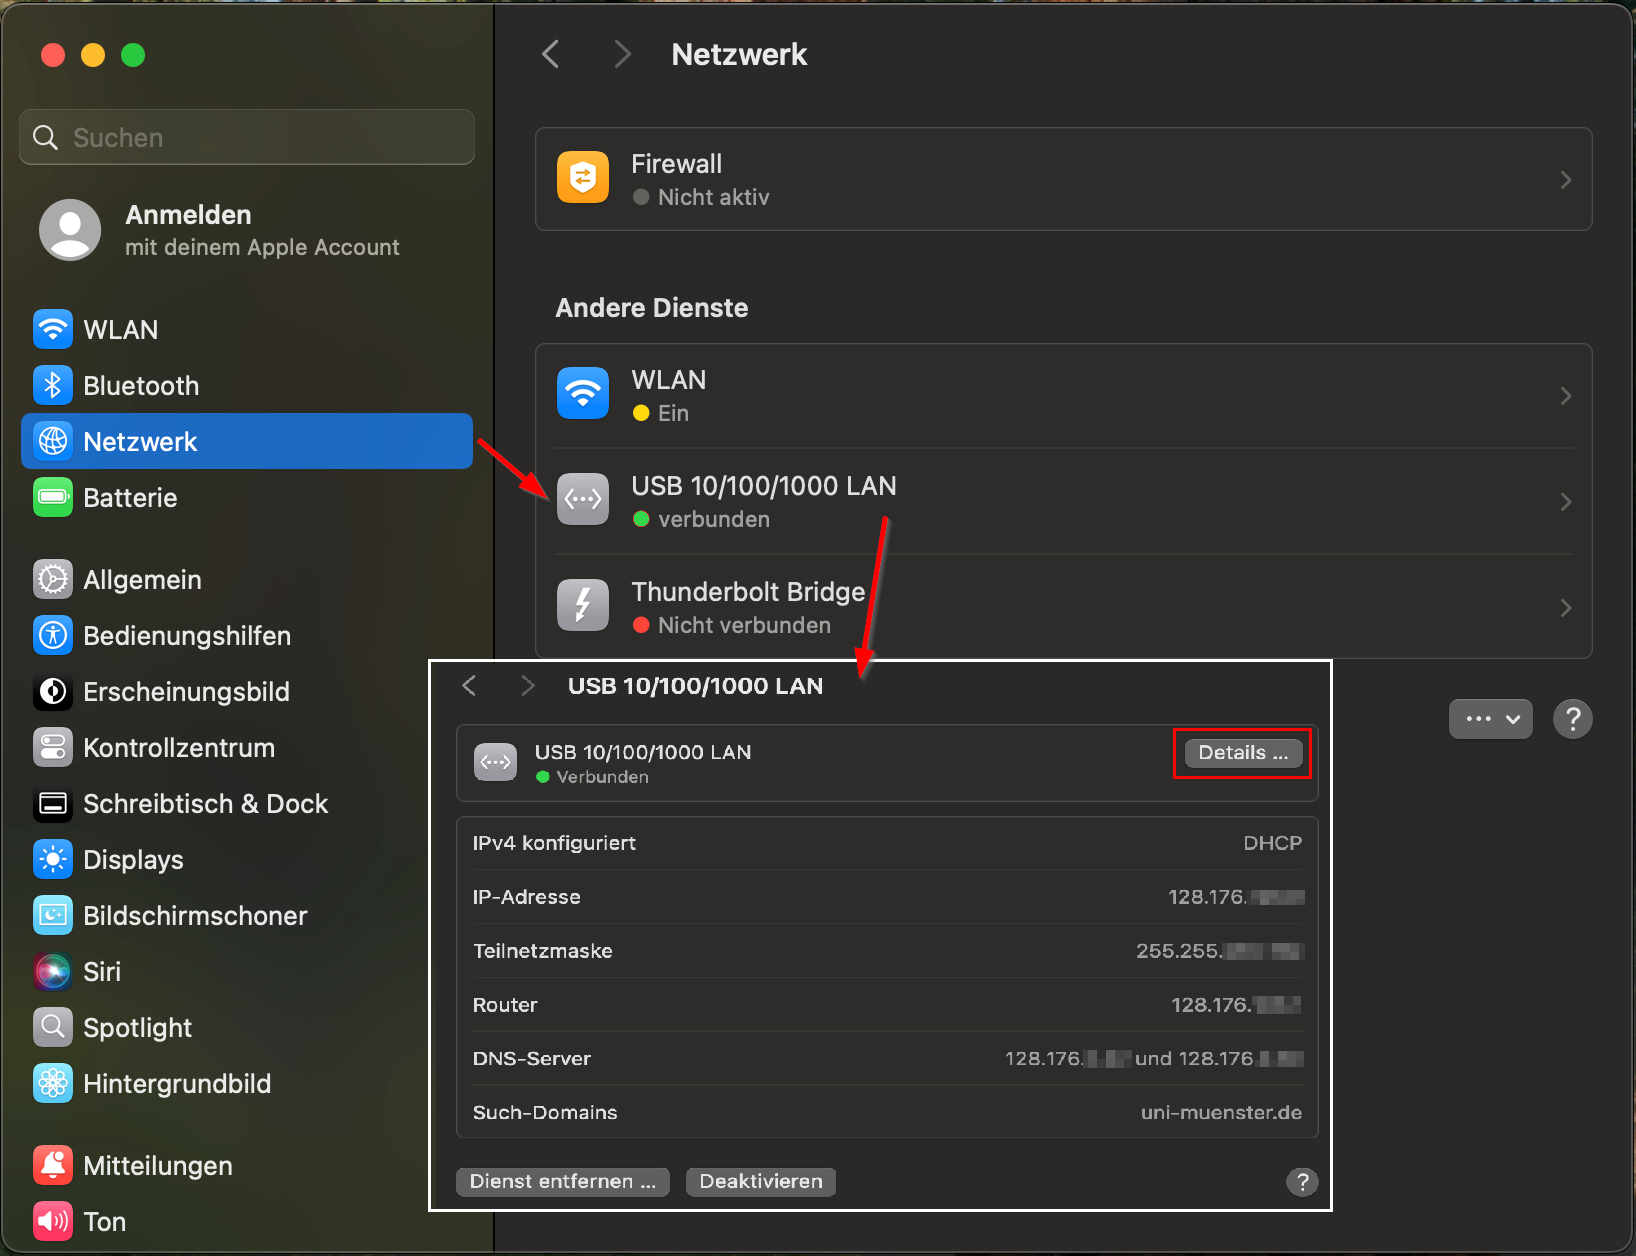
Task: Open Displays preferences in sidebar
Action: pos(133,860)
